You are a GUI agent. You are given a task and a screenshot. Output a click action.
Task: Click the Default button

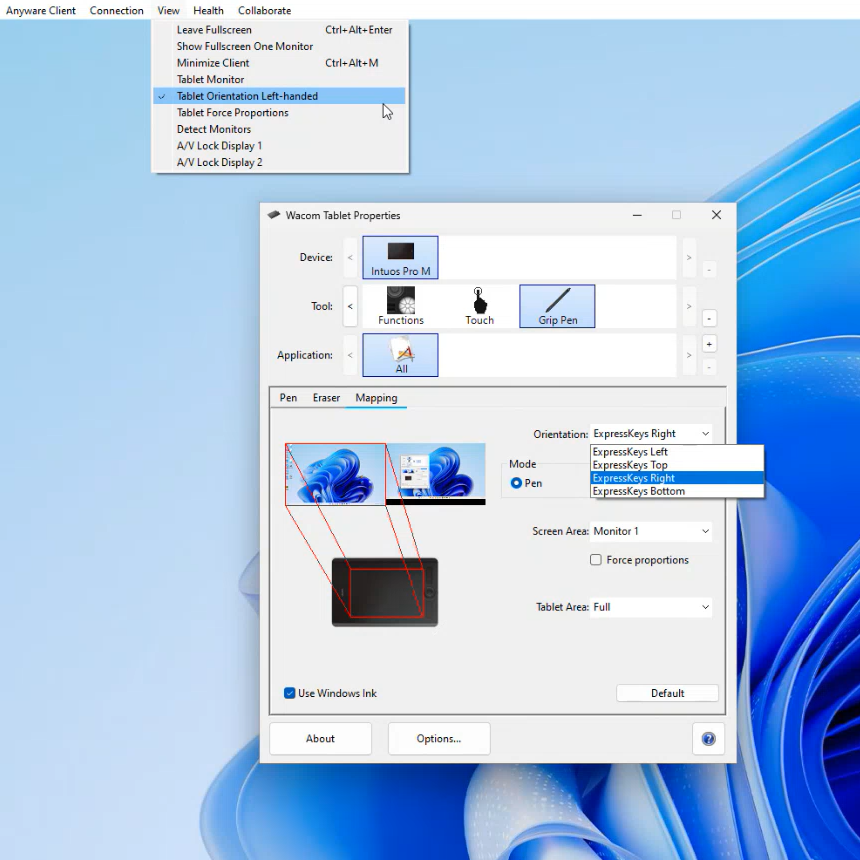pyautogui.click(x=667, y=693)
